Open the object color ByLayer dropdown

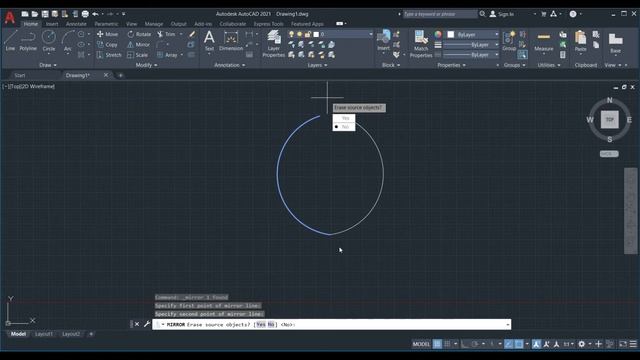473,35
